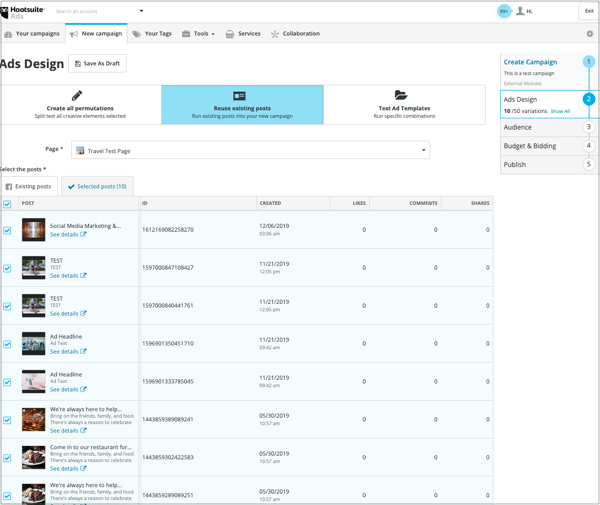The height and width of the screenshot is (505, 600).
Task: Open the user profile icon
Action: [520, 11]
